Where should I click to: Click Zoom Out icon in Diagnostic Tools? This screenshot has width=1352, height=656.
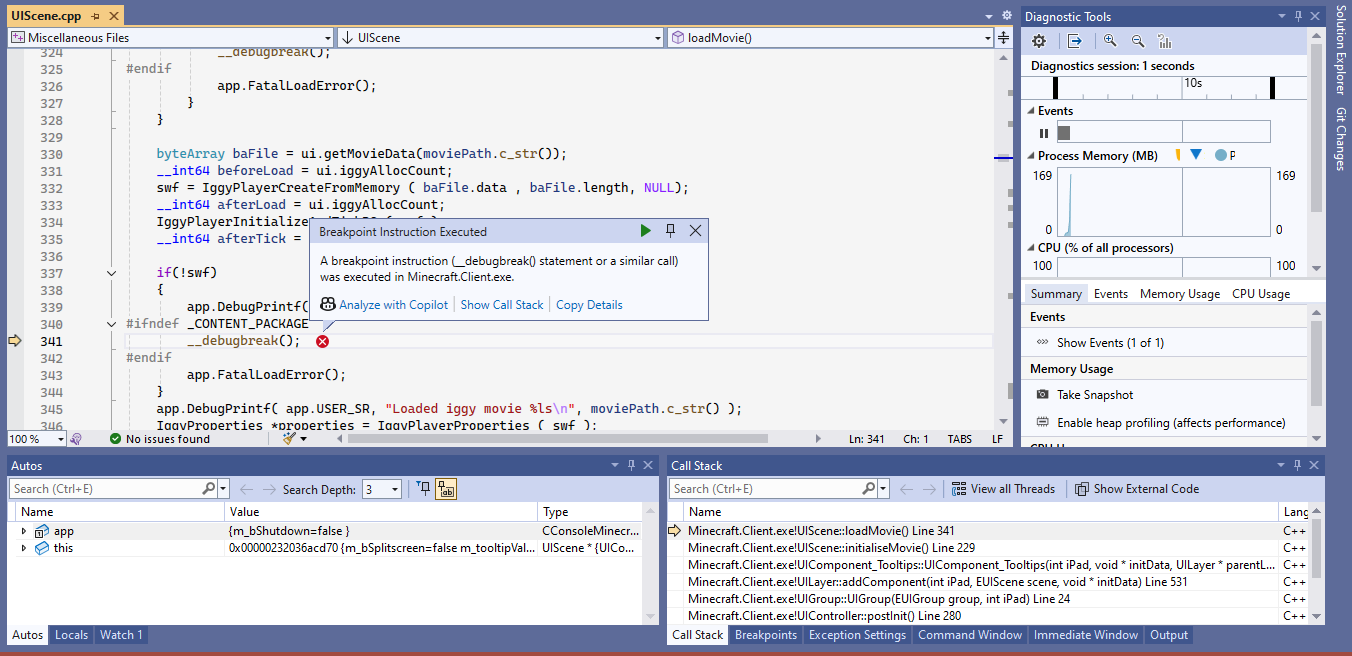pos(1138,41)
